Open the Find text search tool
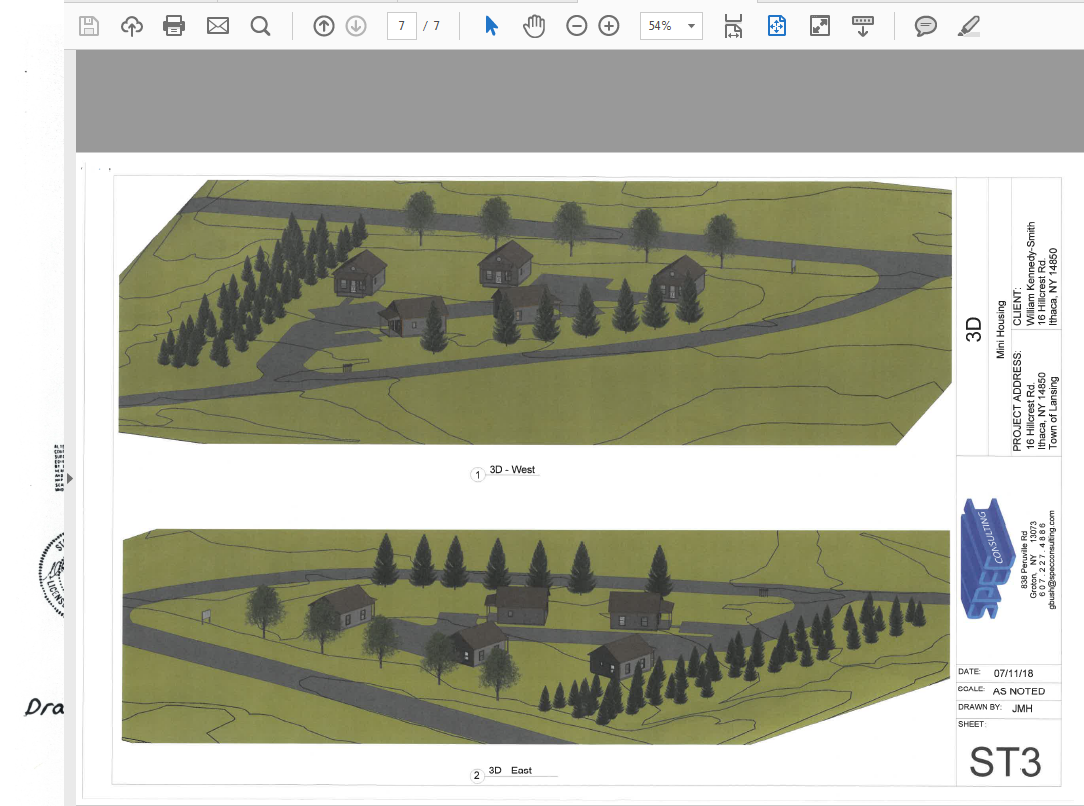Image resolution: width=1084 pixels, height=806 pixels. pos(261,26)
